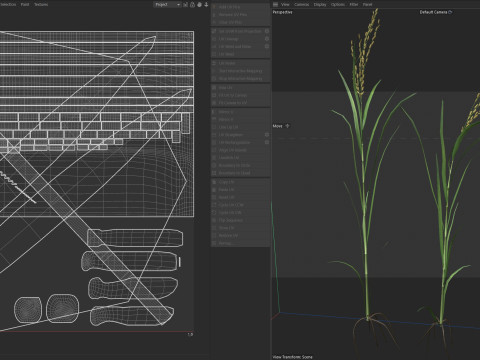Click Align UV Islands
Image resolution: width=480 pixels, height=360 pixels.
(x=240, y=150)
